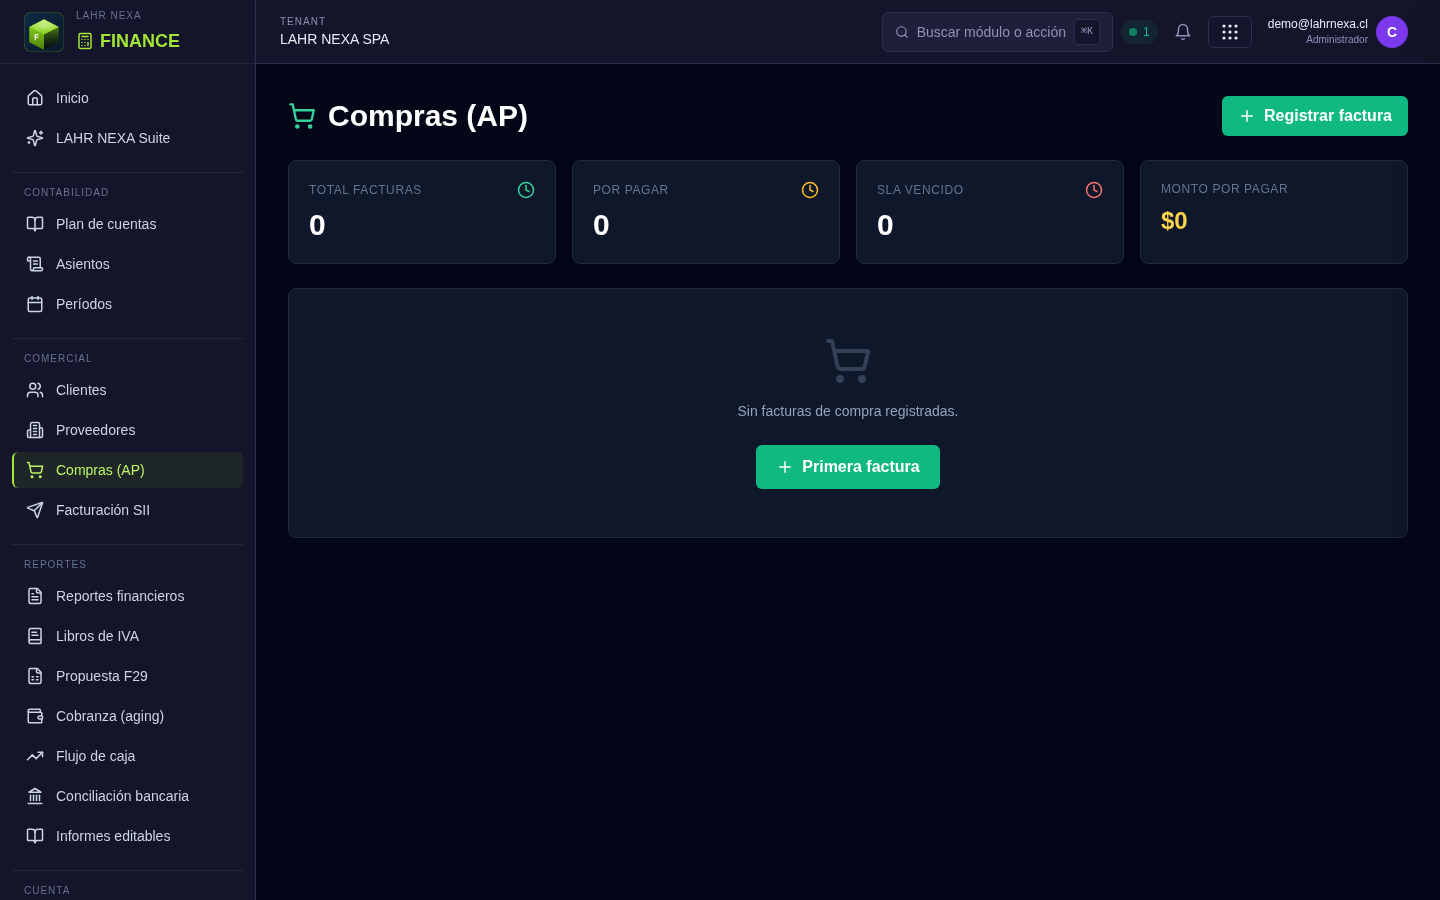Click 'Sin facturas de compra registradas.' text
Image resolution: width=1440 pixels, height=900 pixels.
tap(848, 411)
